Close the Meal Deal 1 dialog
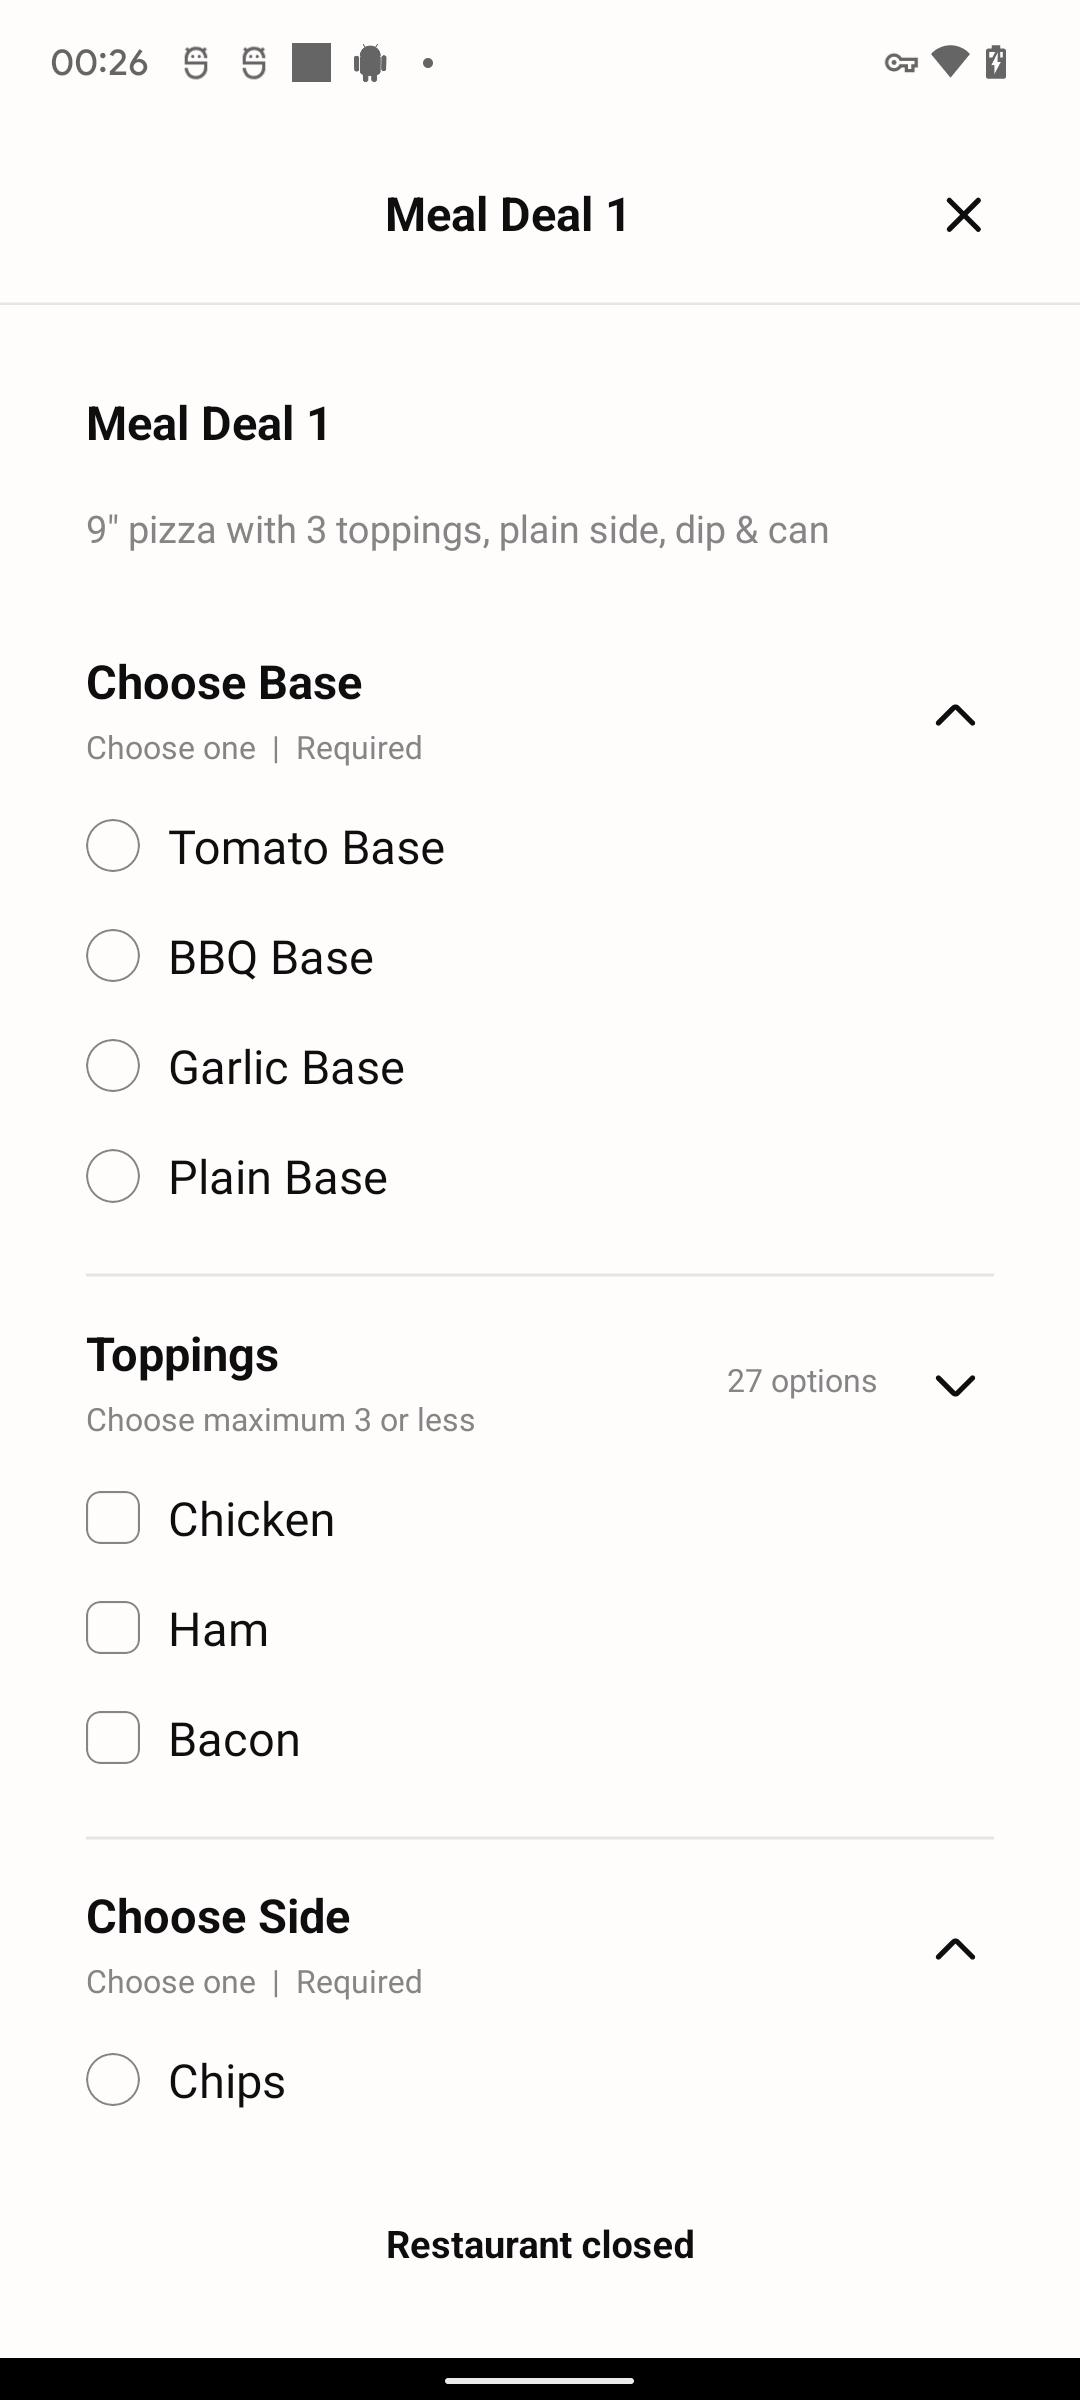The height and width of the screenshot is (2400, 1080). (963, 215)
